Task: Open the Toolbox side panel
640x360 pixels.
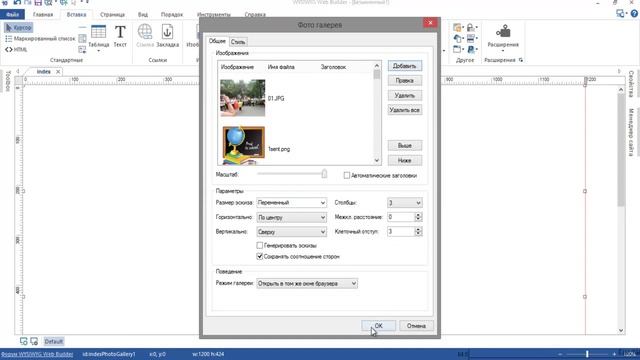Action: [x=8, y=81]
